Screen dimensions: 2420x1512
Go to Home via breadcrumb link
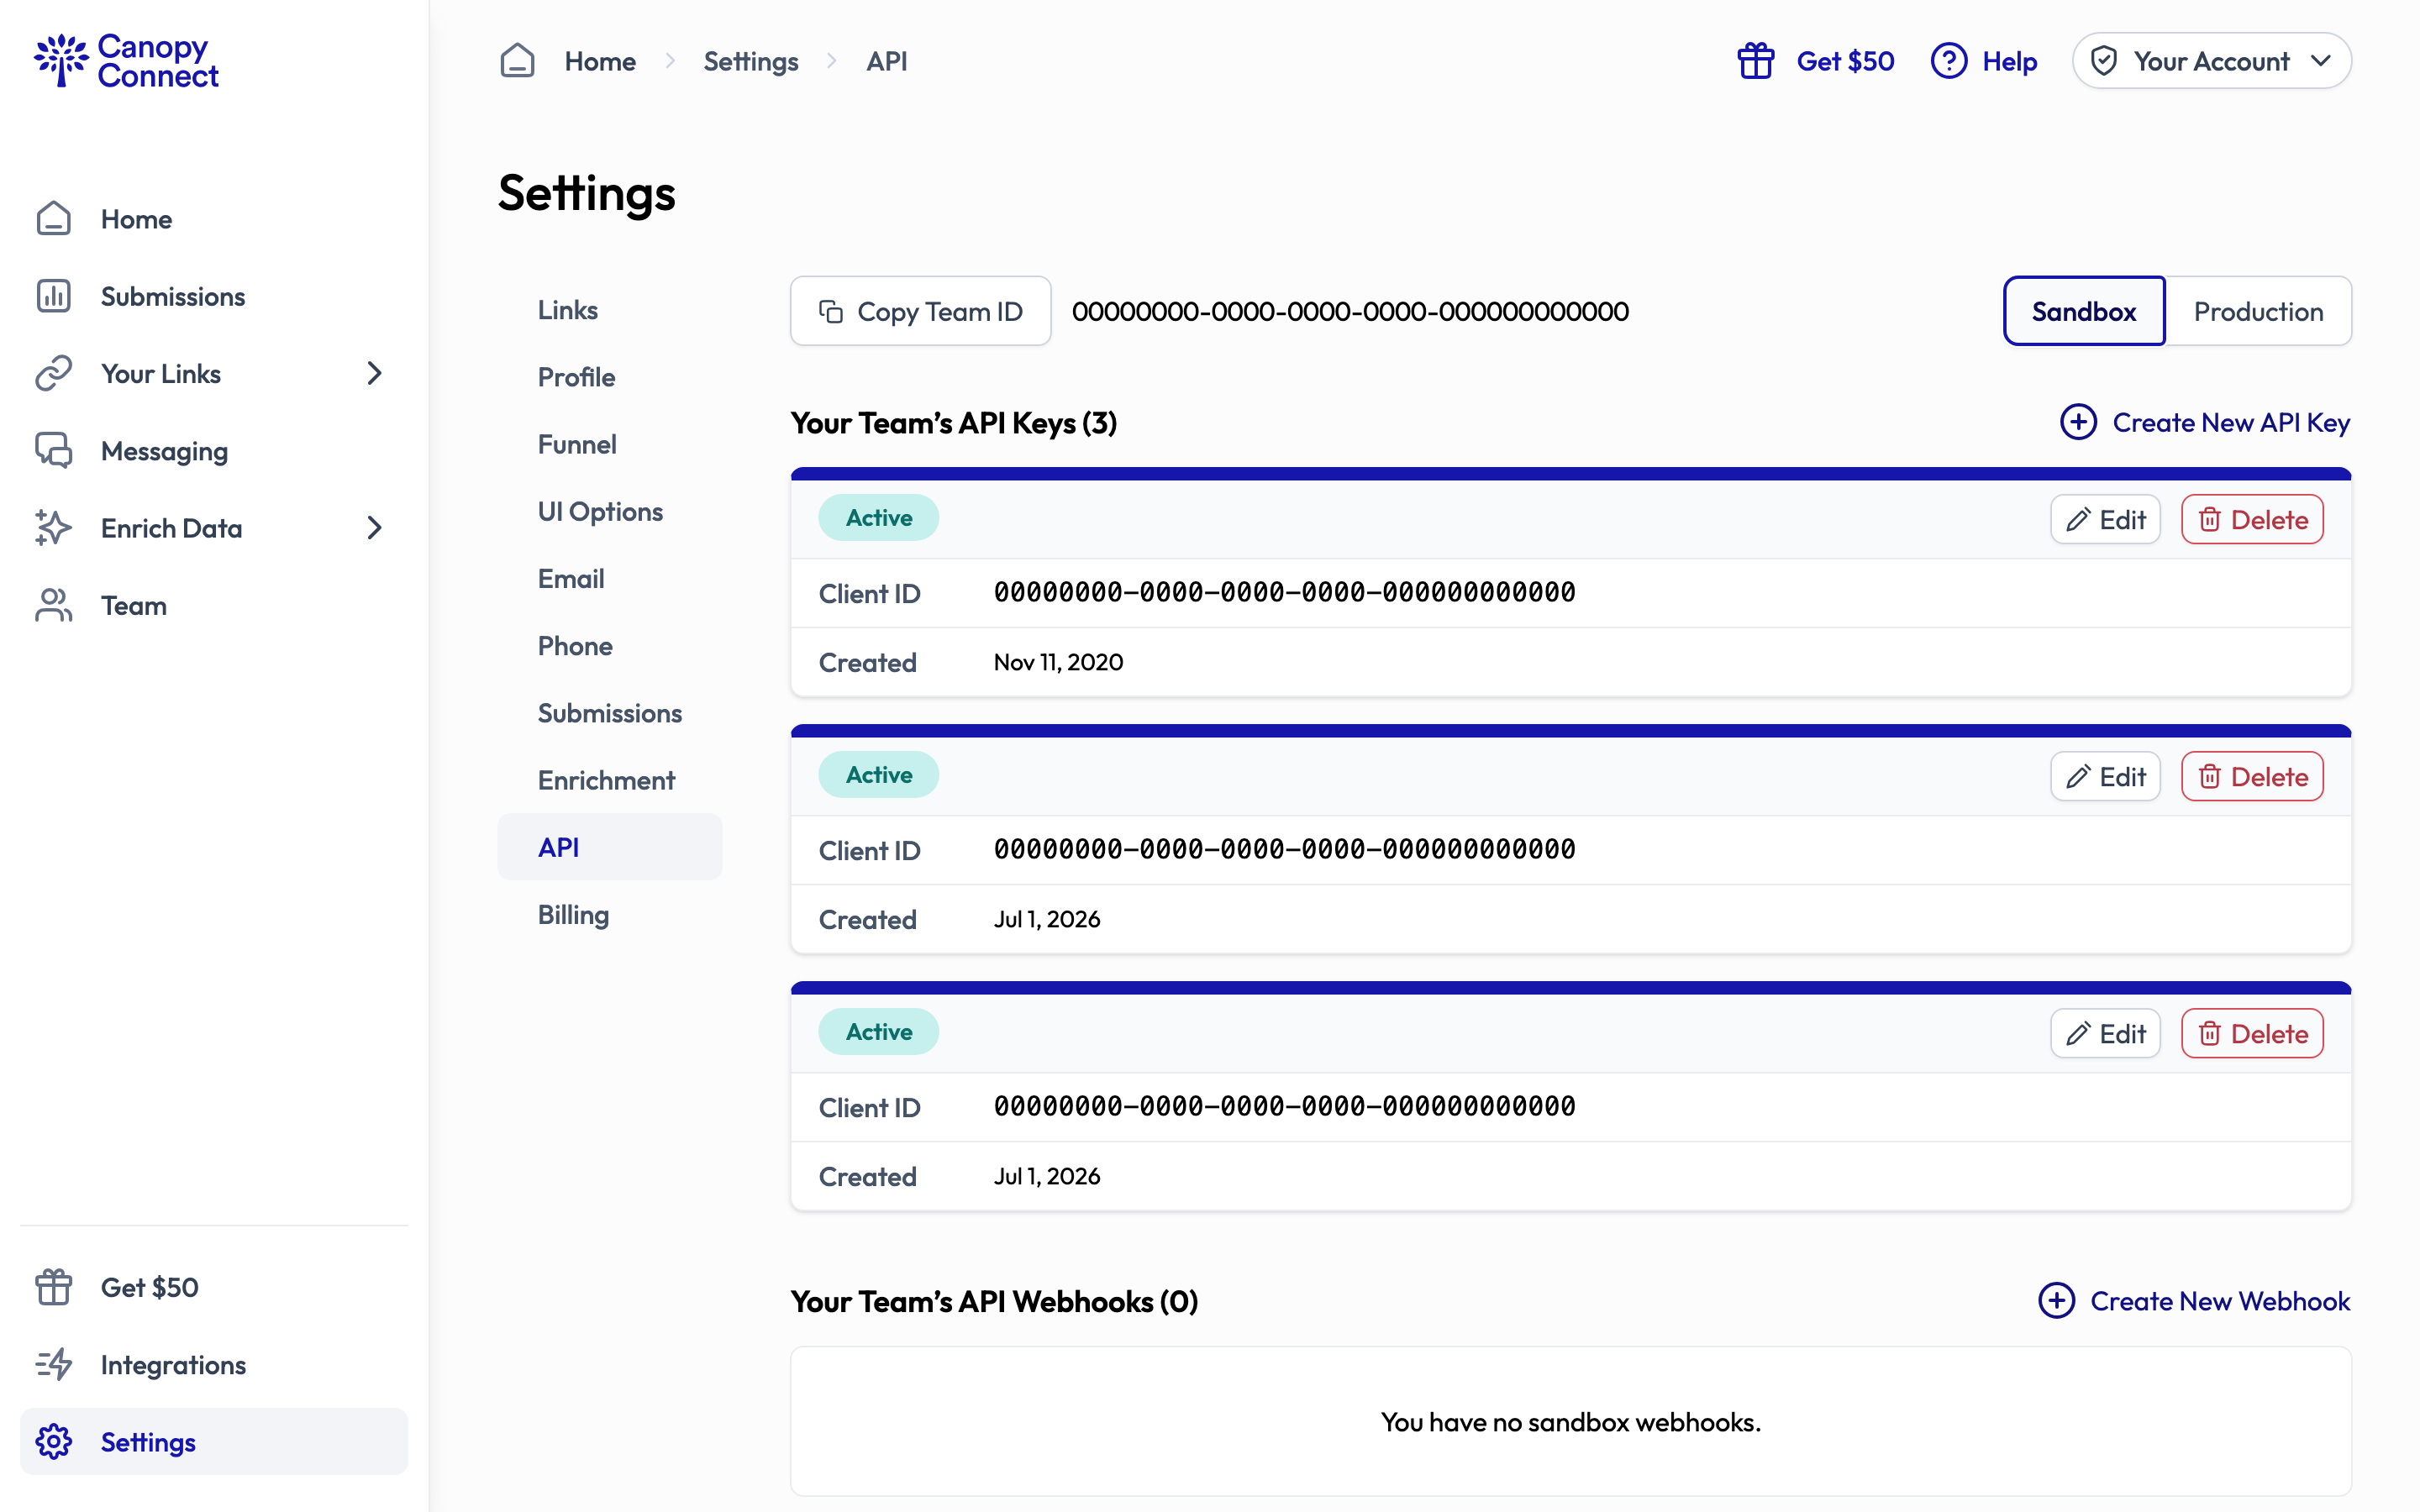[600, 61]
